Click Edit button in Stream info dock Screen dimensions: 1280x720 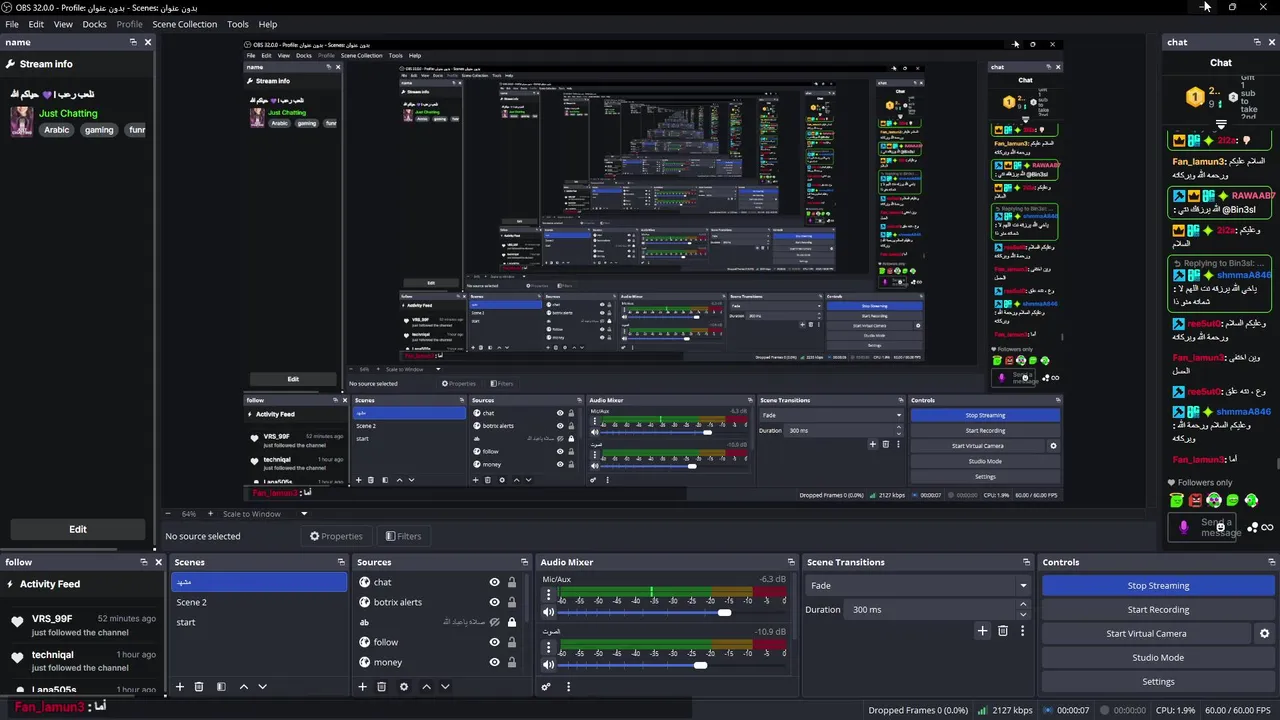point(78,529)
